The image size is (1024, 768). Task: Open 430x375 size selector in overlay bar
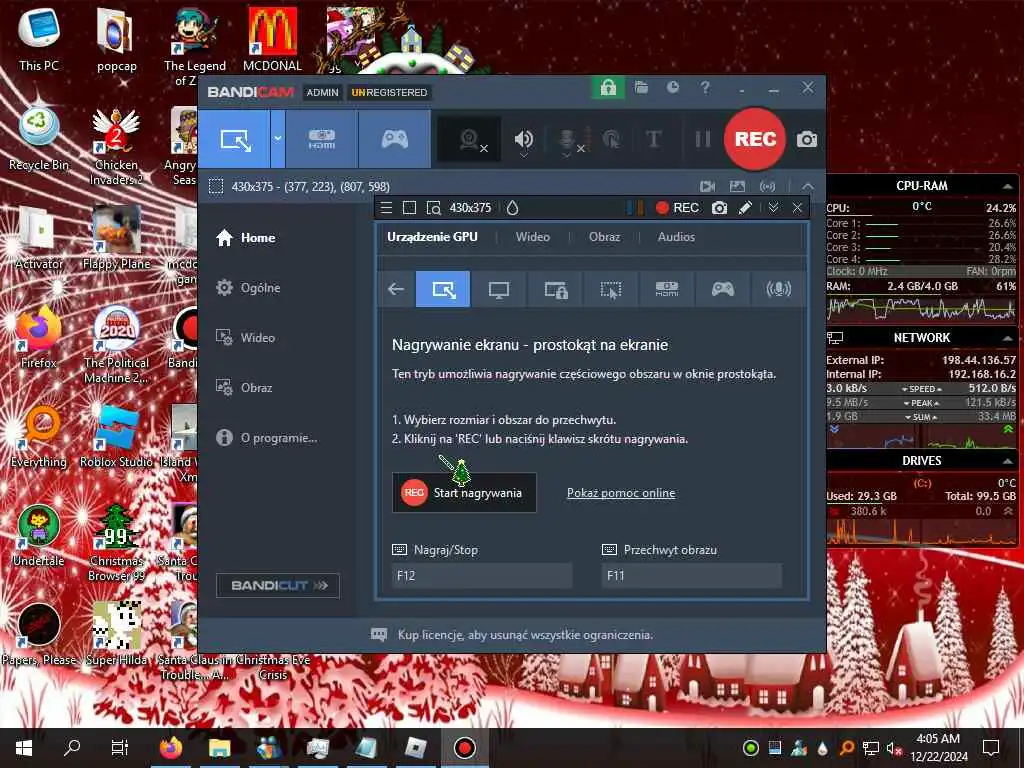coord(470,208)
